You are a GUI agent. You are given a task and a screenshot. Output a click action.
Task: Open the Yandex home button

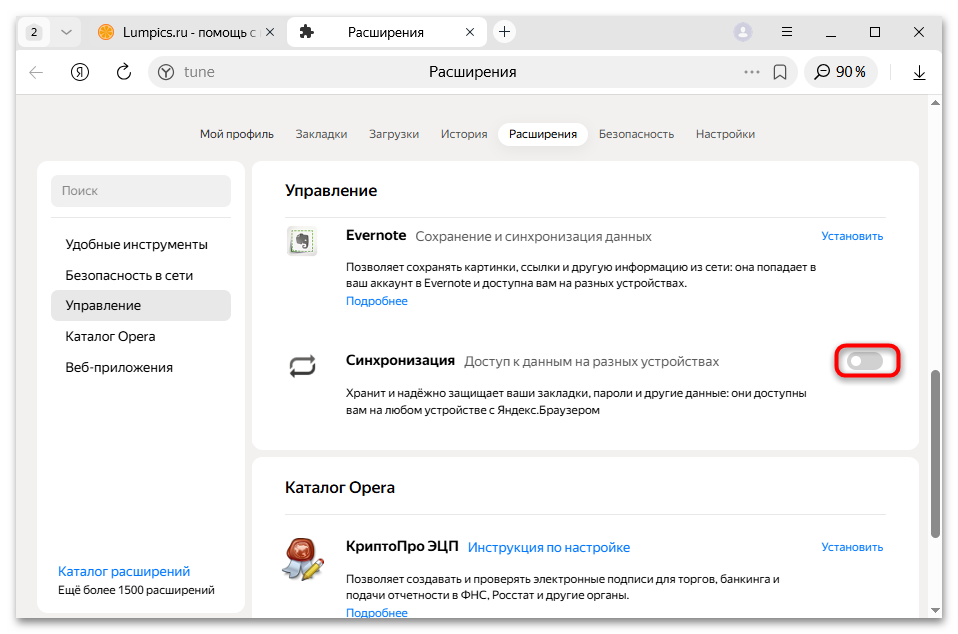pos(80,72)
